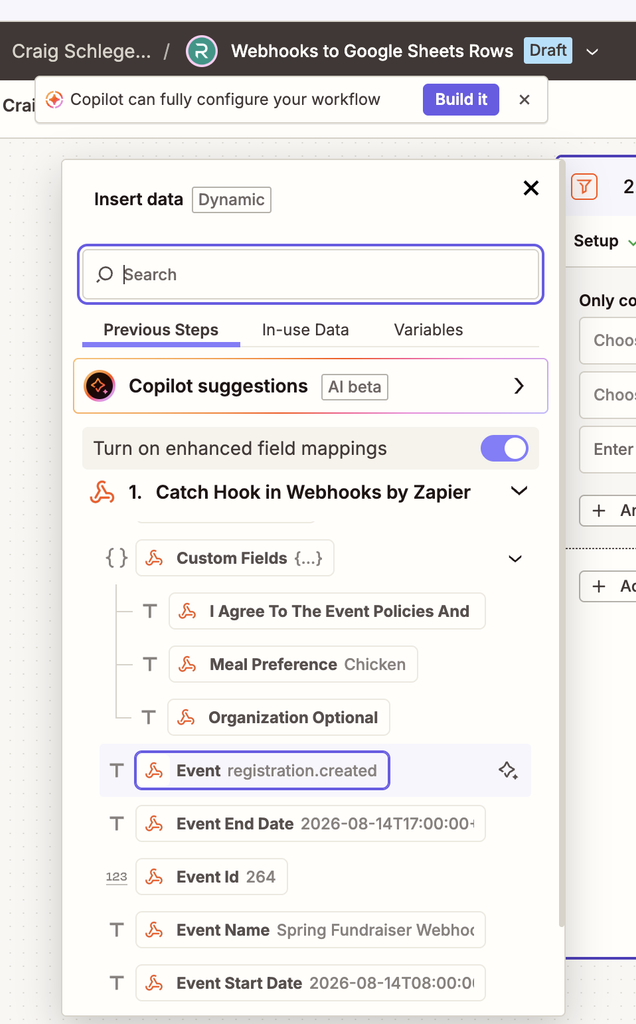This screenshot has width=636, height=1024.
Task: Switch to the Variables tab
Action: coord(428,330)
